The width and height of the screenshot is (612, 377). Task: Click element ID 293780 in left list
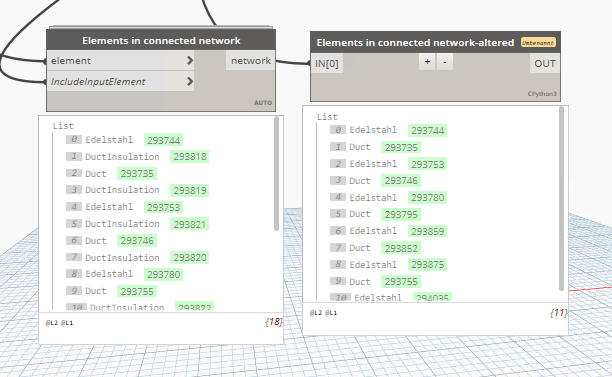164,274
